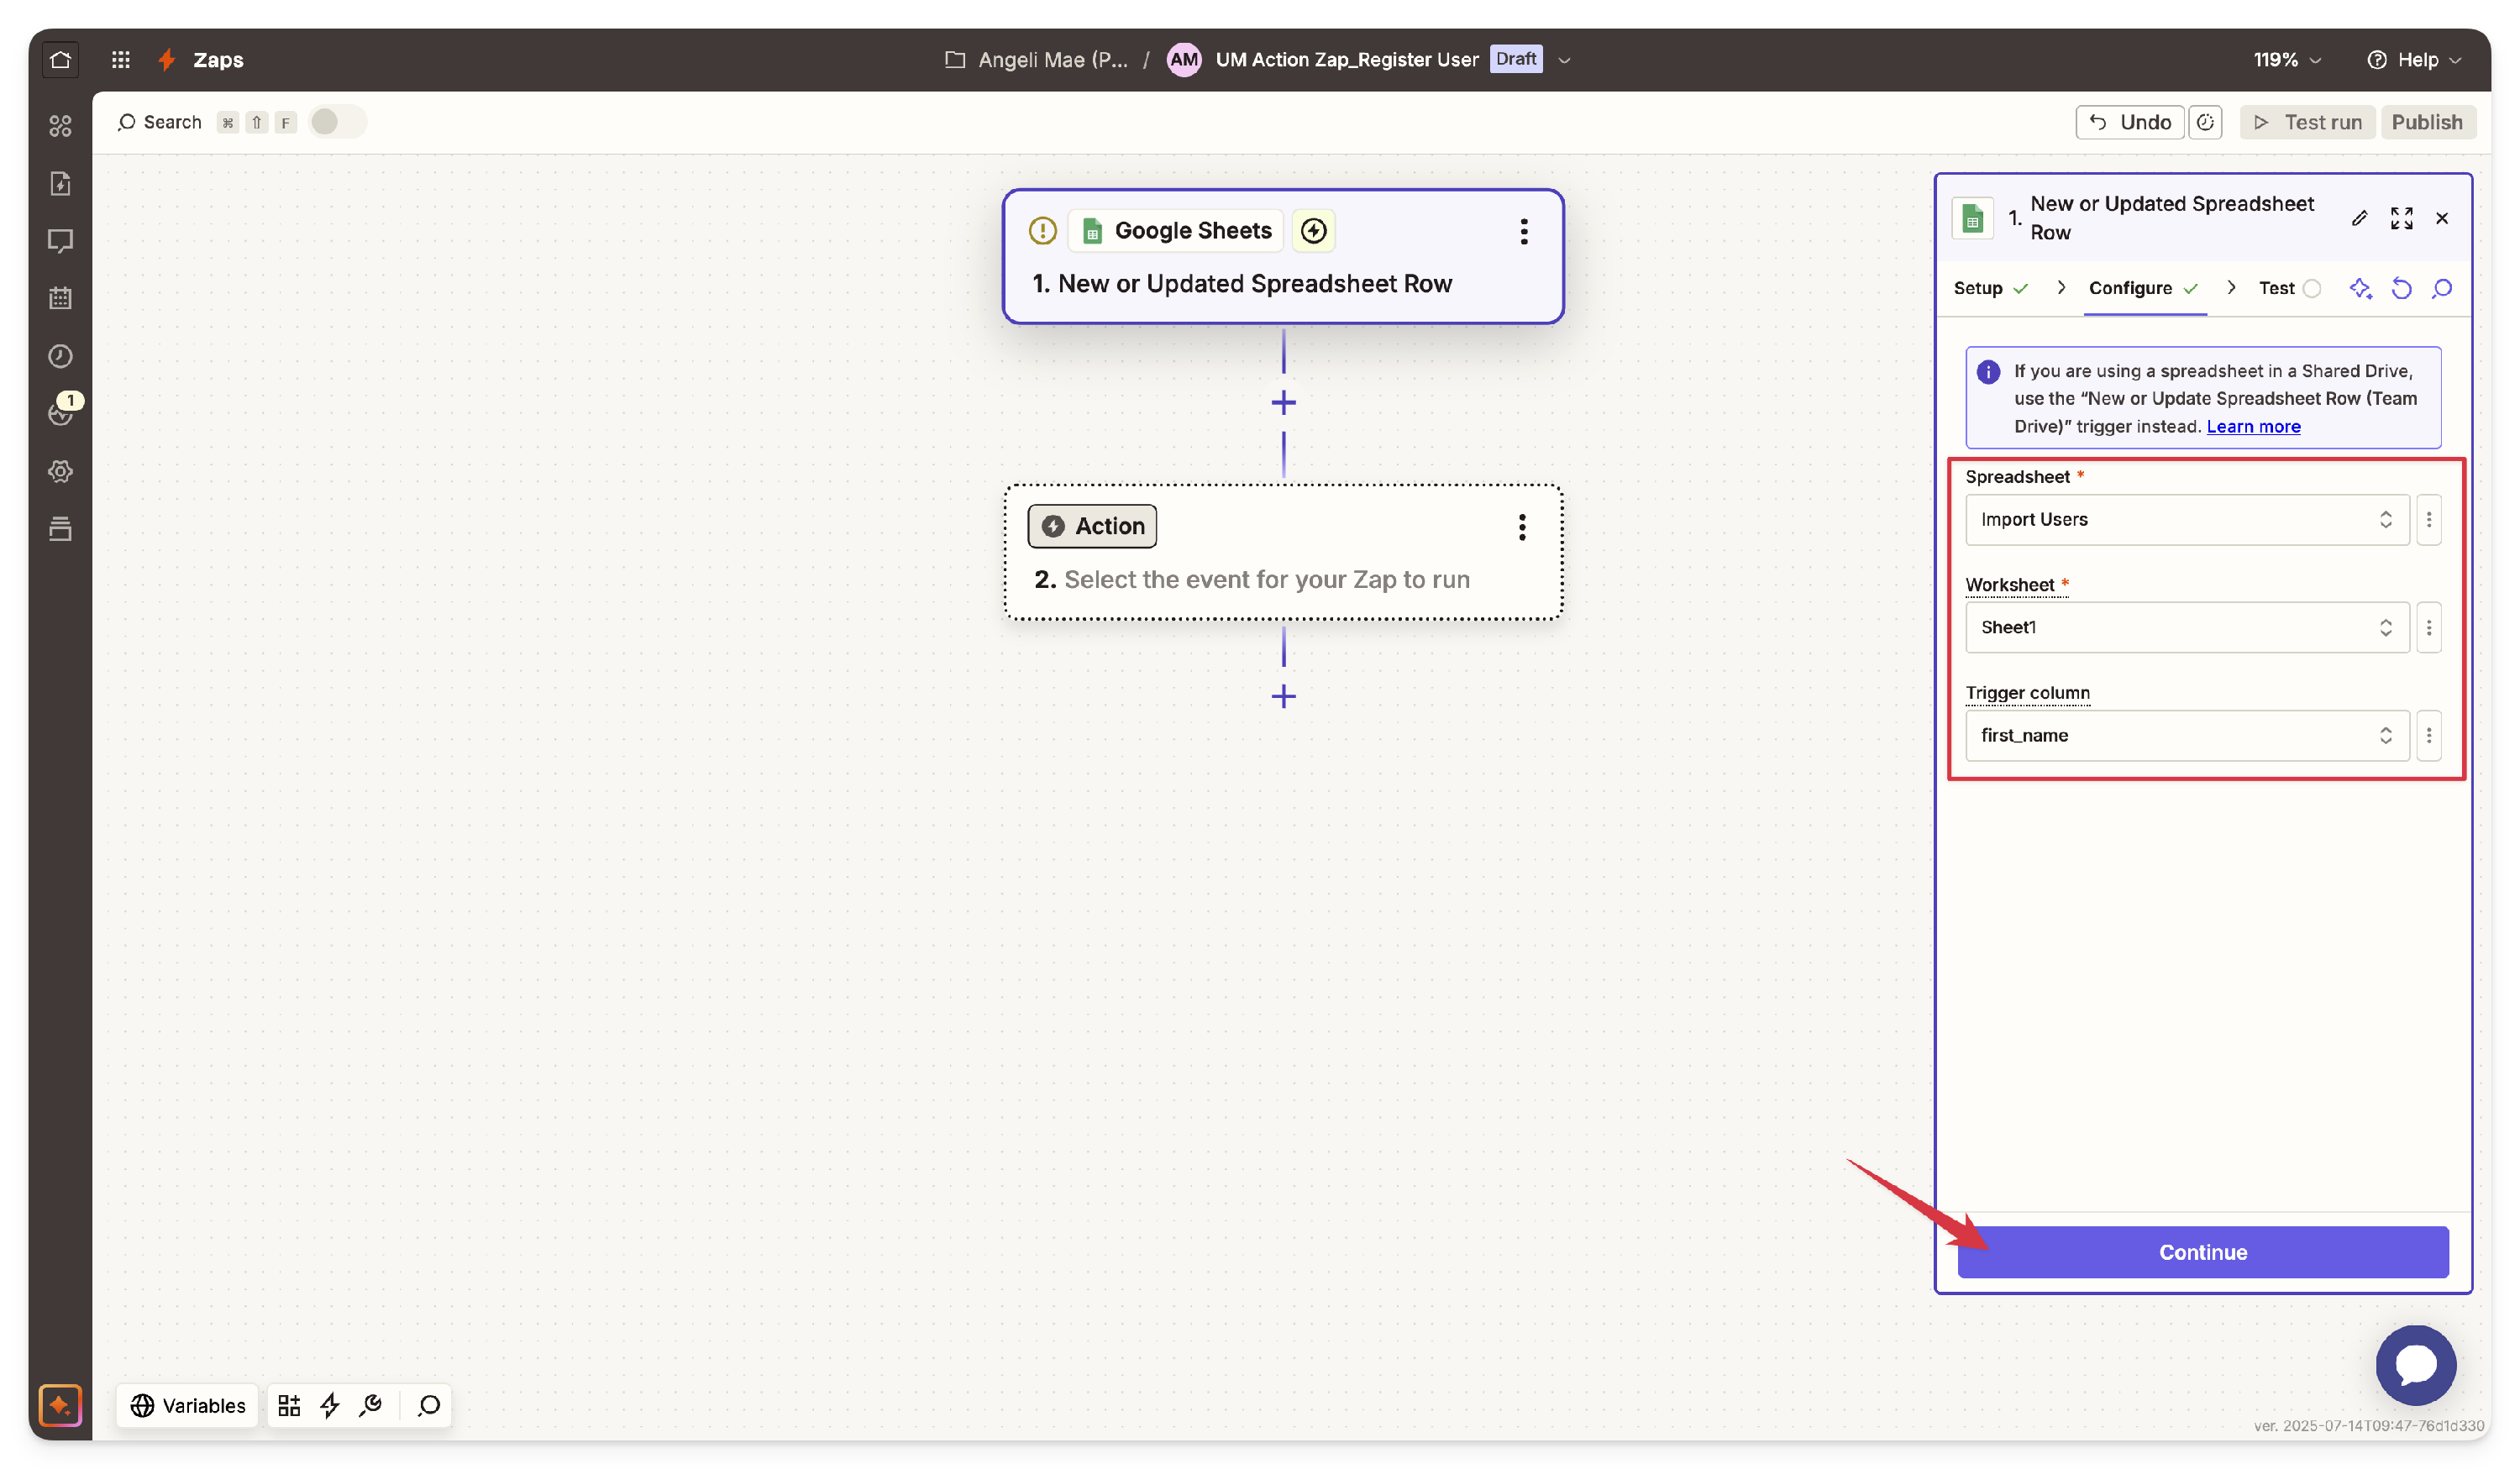Open advanced settings gear in sidebar
The width and height of the screenshot is (2520, 1469).
coord(60,471)
